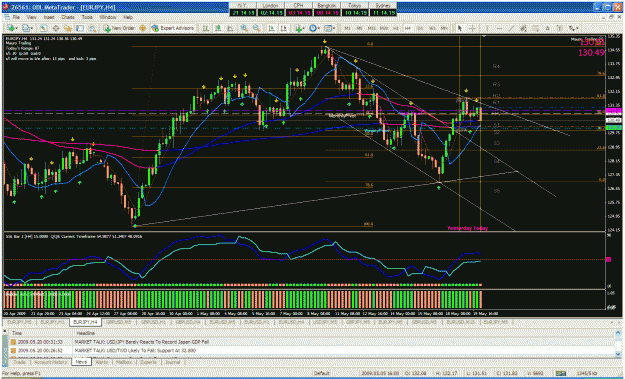This screenshot has width=625, height=379.
Task: Select the text label tool
Action: pyautogui.click(x=559, y=28)
